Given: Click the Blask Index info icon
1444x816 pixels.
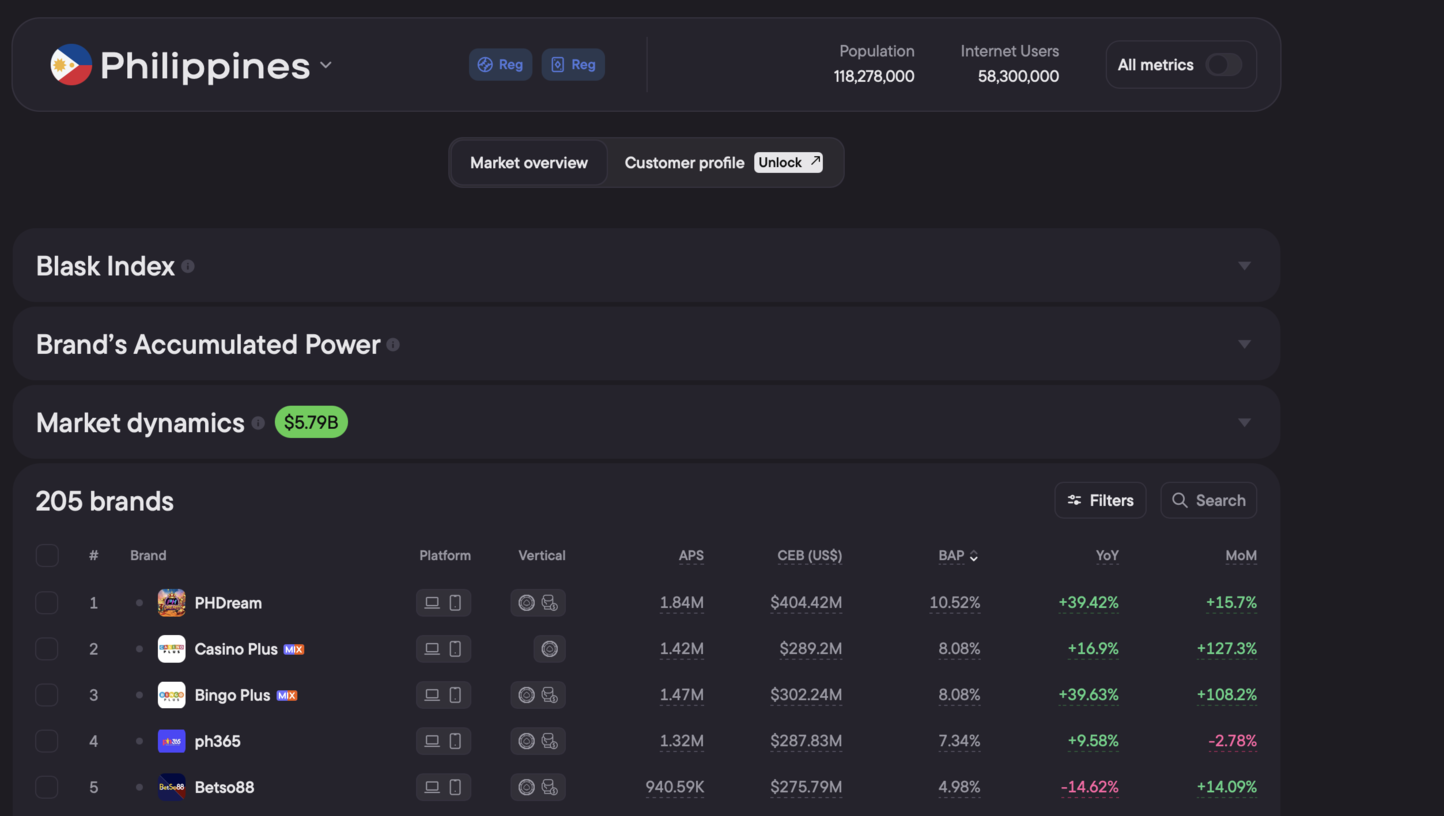Looking at the screenshot, I should click(188, 266).
